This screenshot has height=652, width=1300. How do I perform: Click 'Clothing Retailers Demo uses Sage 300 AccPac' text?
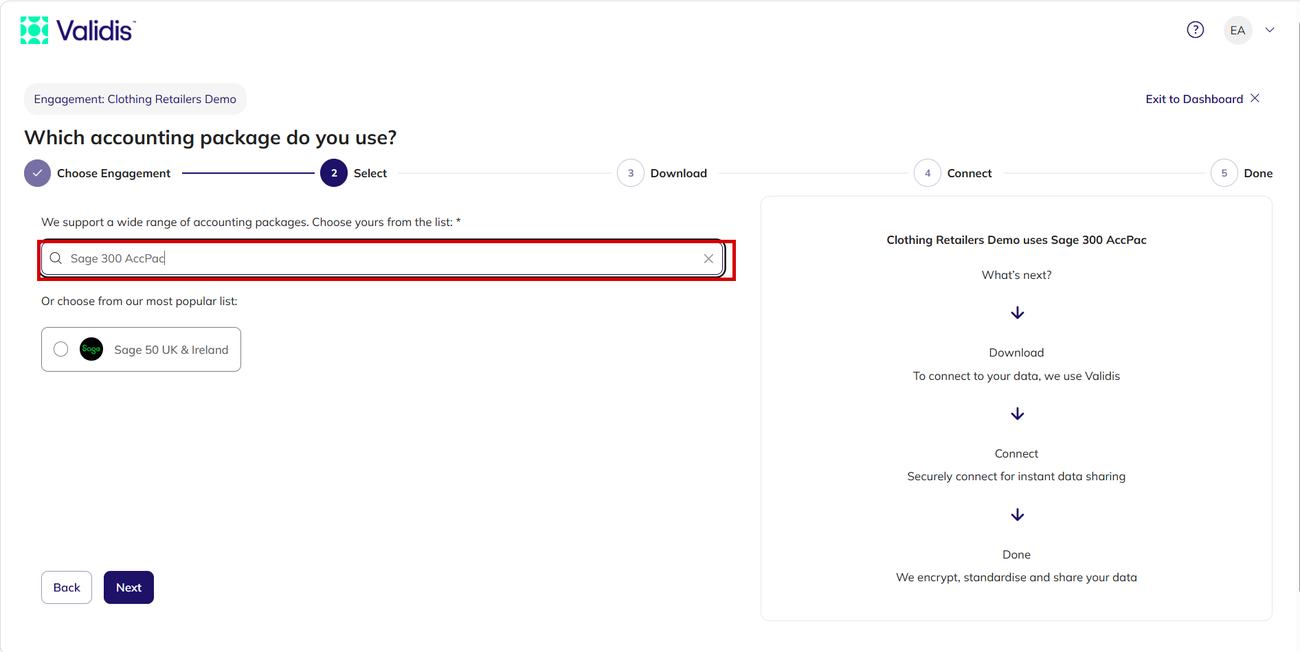pos(1016,240)
